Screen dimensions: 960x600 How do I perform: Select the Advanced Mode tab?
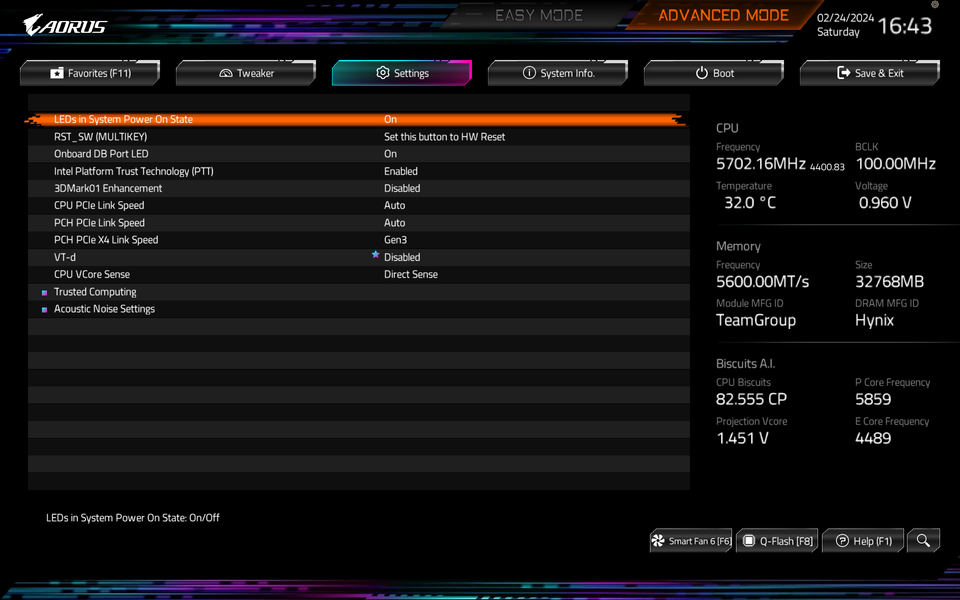point(723,15)
